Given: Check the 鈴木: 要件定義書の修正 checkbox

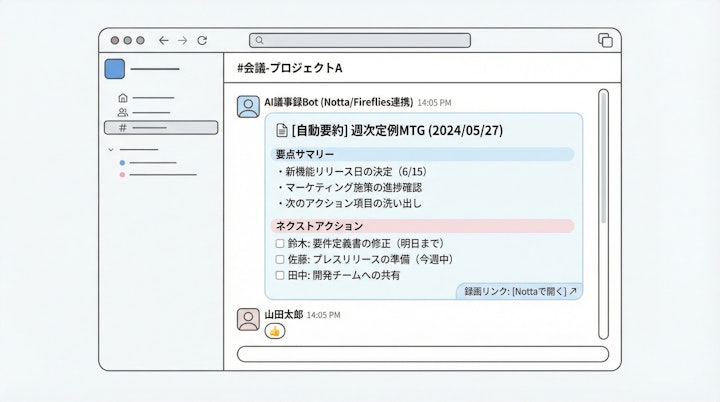Looking at the screenshot, I should pyautogui.click(x=280, y=243).
